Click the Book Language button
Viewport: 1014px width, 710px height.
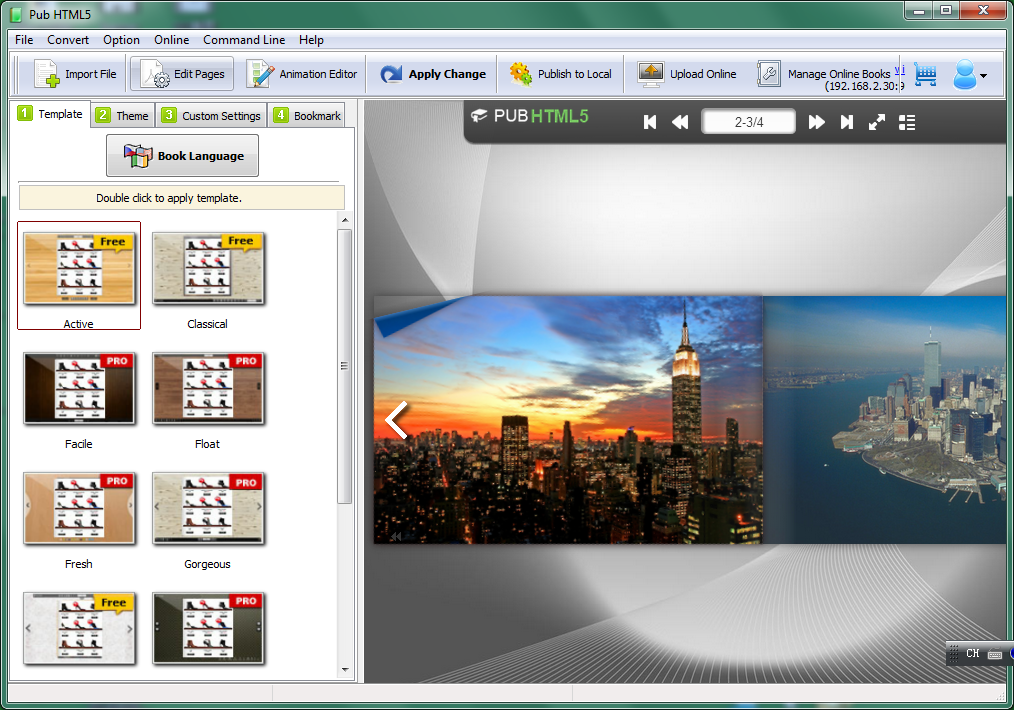182,156
